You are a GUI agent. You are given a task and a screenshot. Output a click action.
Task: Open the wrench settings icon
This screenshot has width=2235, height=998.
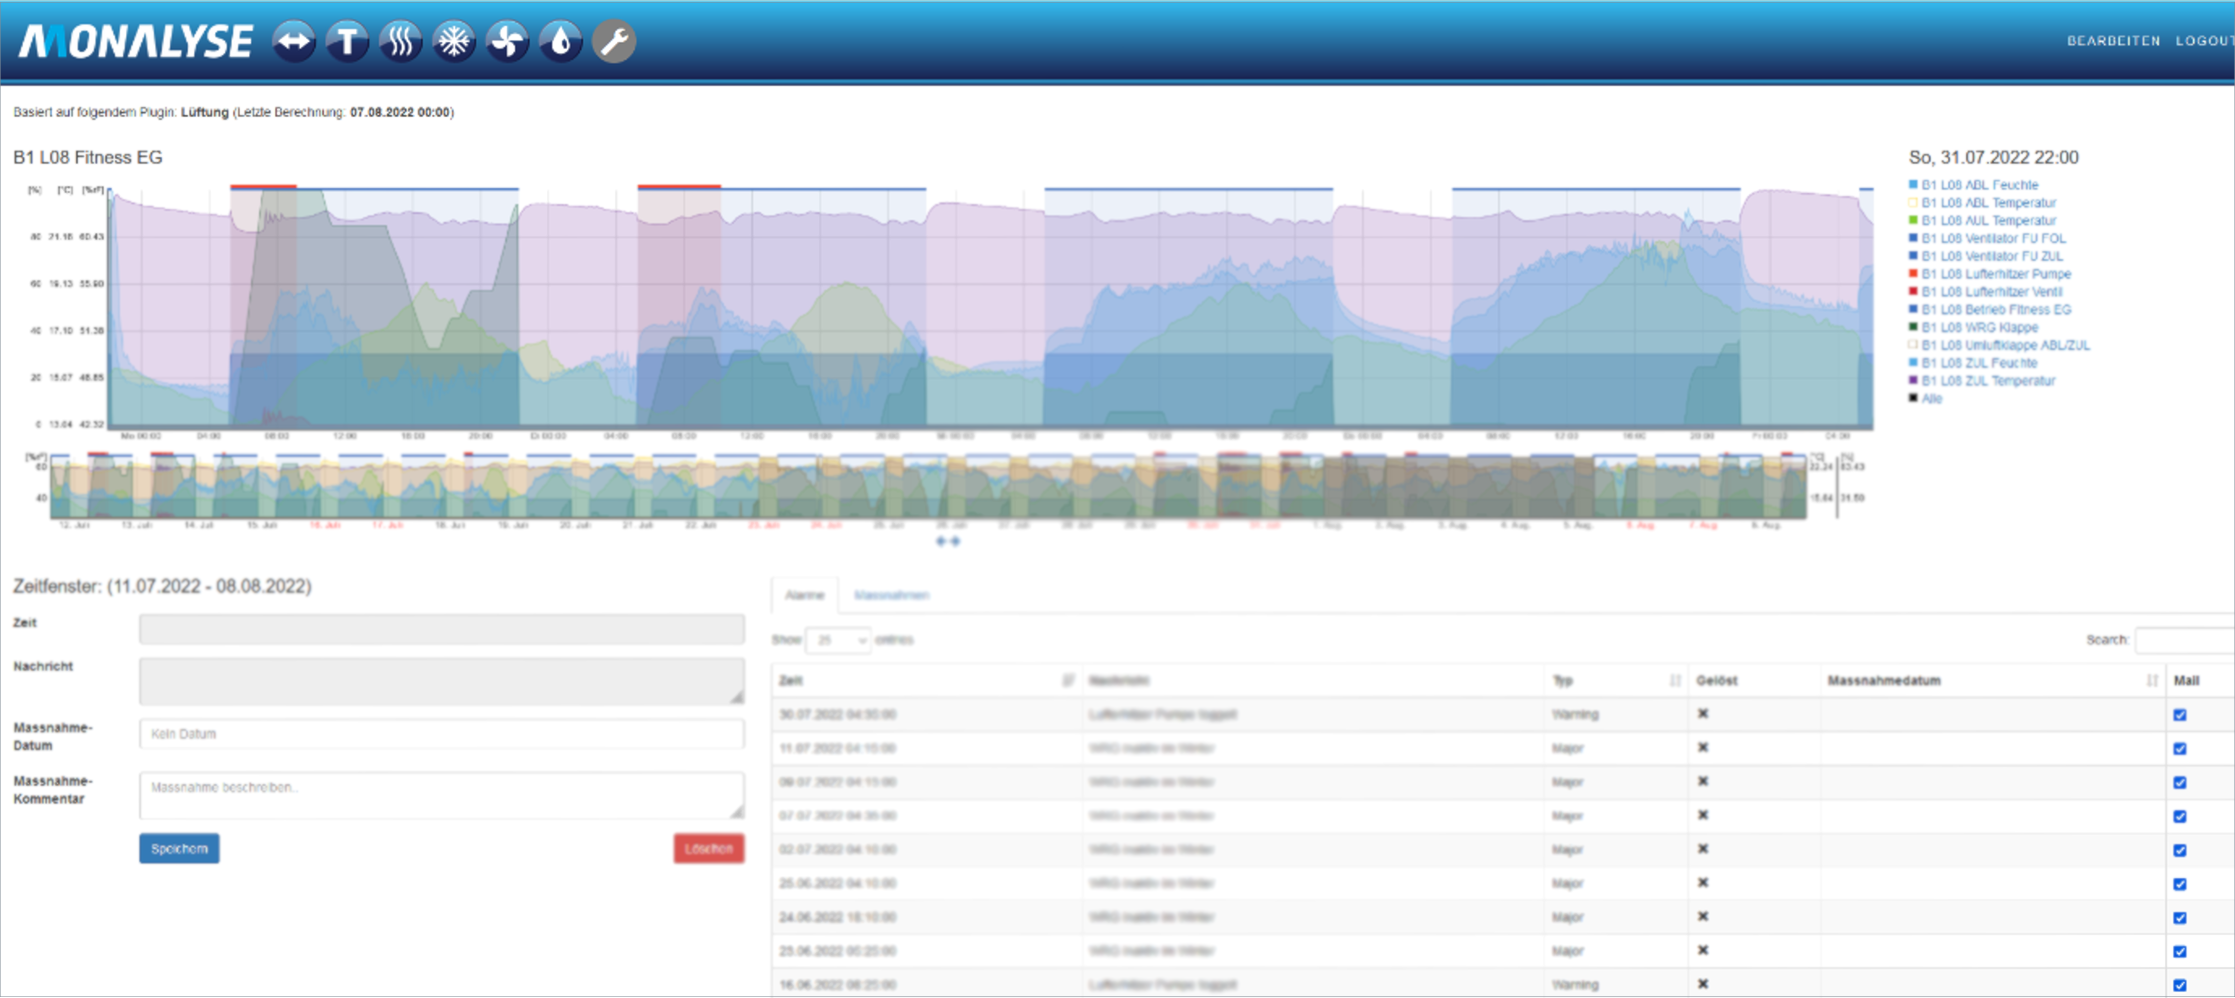click(x=614, y=42)
